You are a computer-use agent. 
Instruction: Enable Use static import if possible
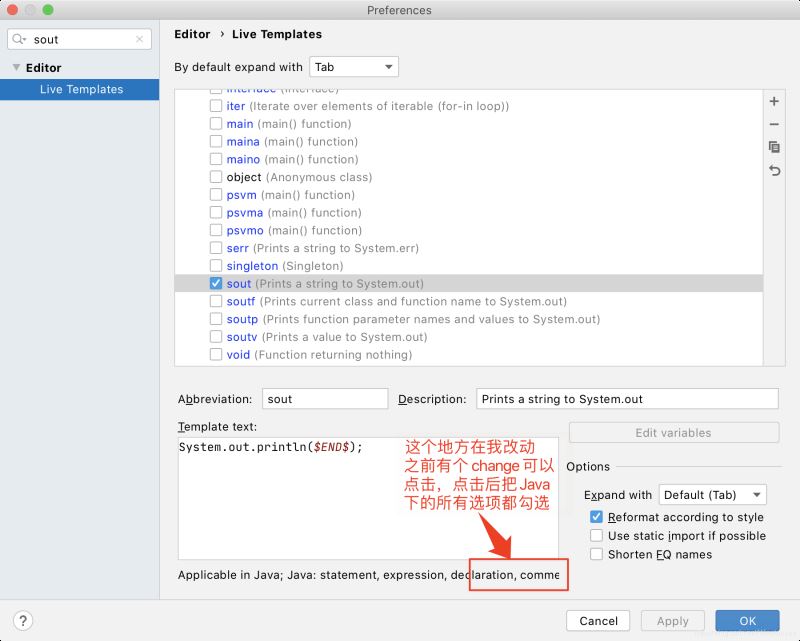(596, 535)
